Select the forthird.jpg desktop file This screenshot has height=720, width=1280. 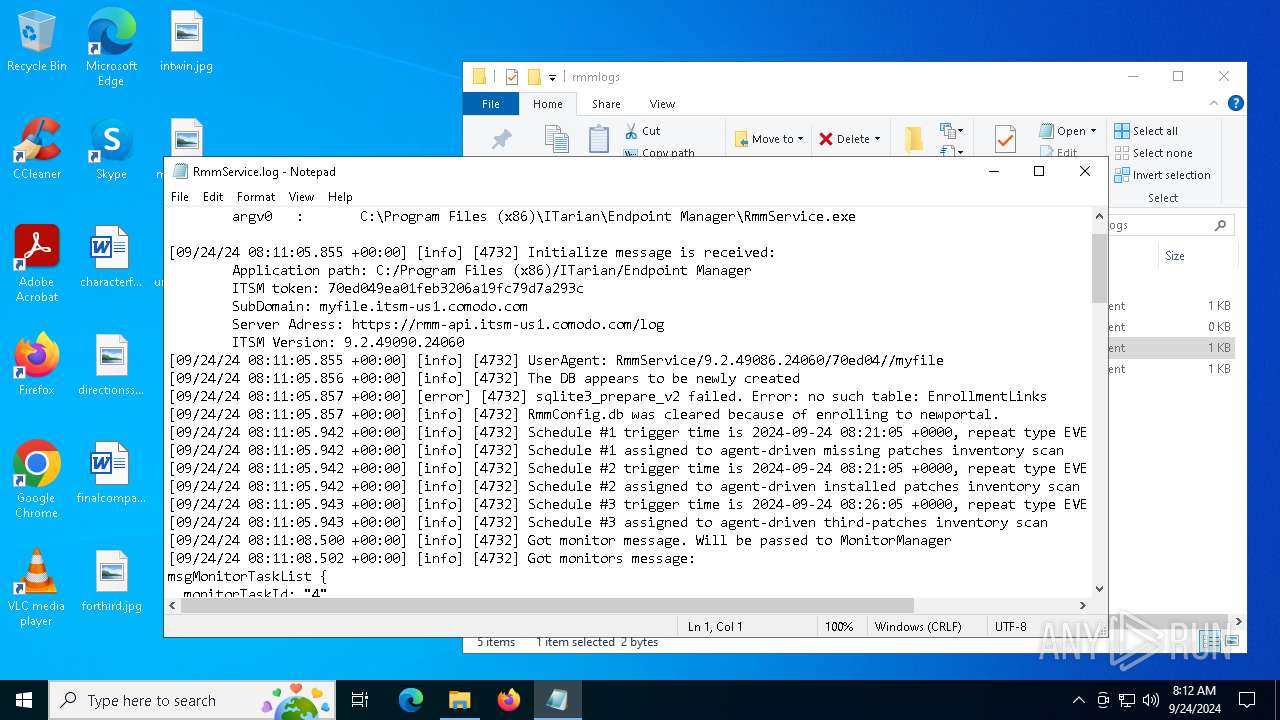[111, 582]
